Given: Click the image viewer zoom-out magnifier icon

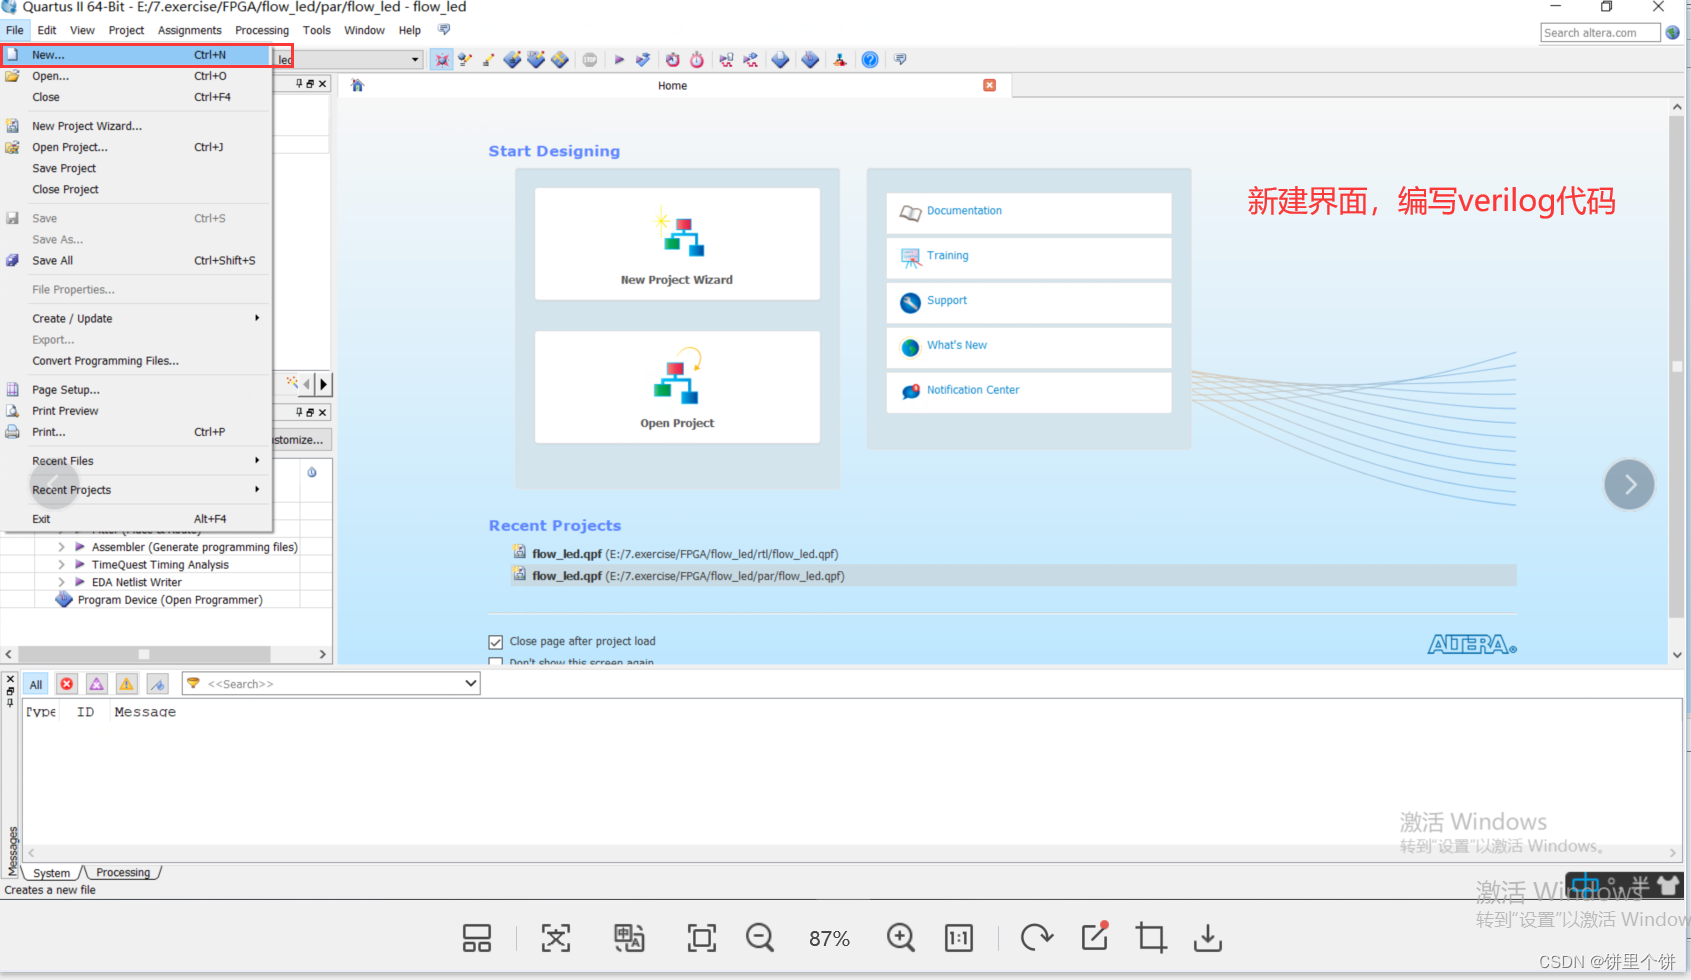Looking at the screenshot, I should pyautogui.click(x=760, y=938).
